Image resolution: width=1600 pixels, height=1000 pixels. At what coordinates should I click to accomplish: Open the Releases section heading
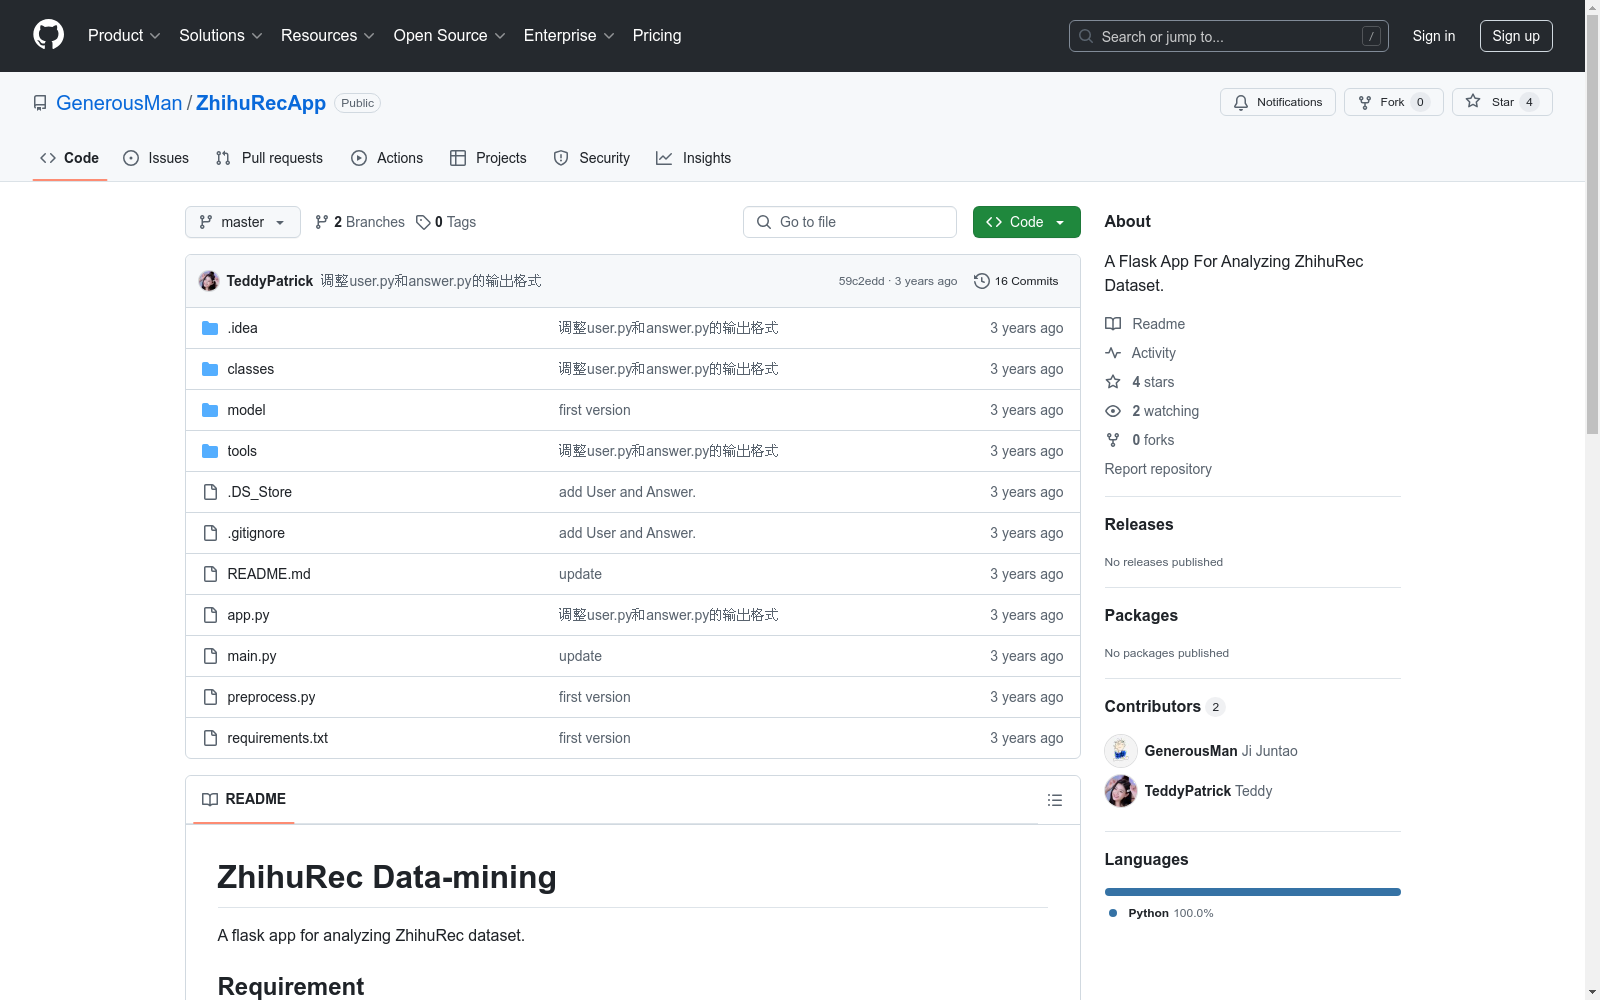[1139, 524]
